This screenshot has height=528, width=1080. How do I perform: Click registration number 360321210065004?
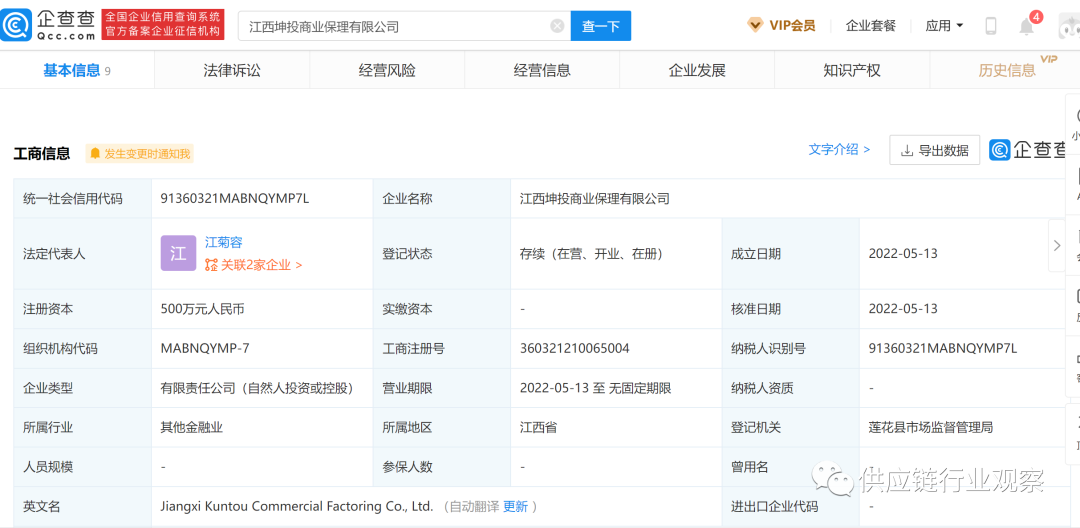tap(574, 348)
